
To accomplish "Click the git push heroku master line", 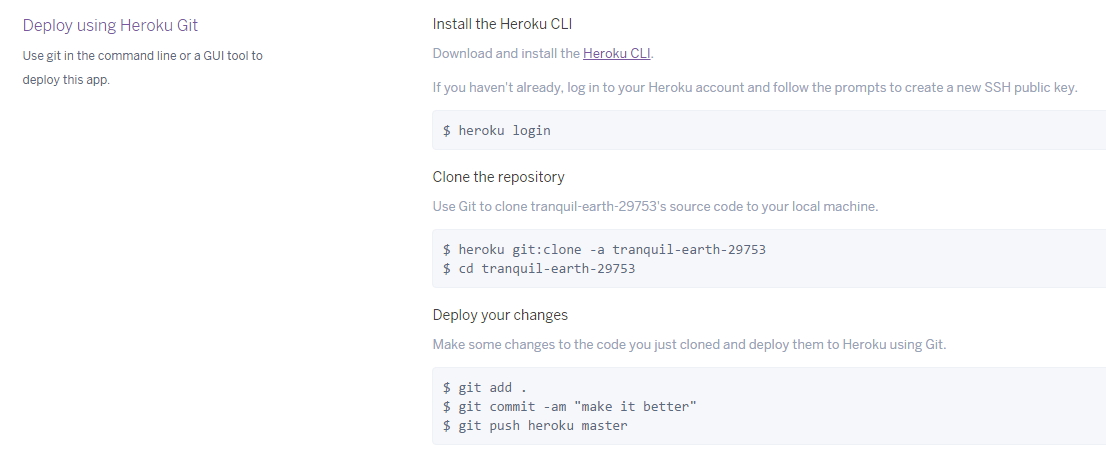I will (535, 426).
